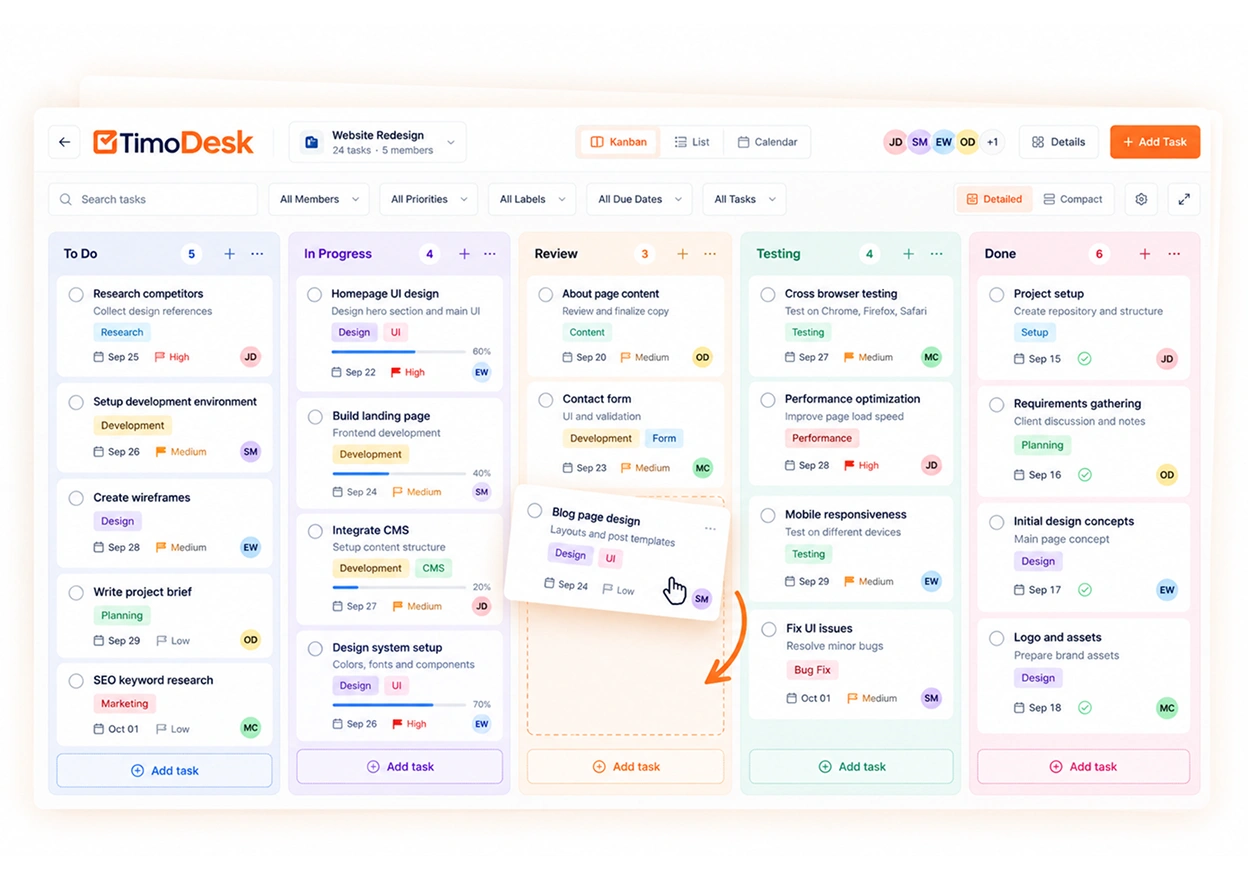Click Add task under Review column
This screenshot has width=1248, height=880.
click(626, 767)
